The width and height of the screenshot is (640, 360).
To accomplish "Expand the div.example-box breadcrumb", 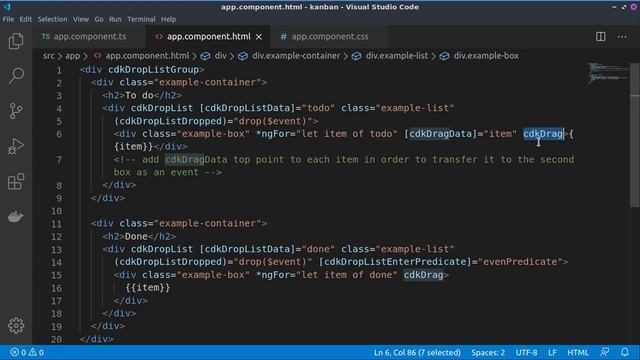I will [x=480, y=56].
